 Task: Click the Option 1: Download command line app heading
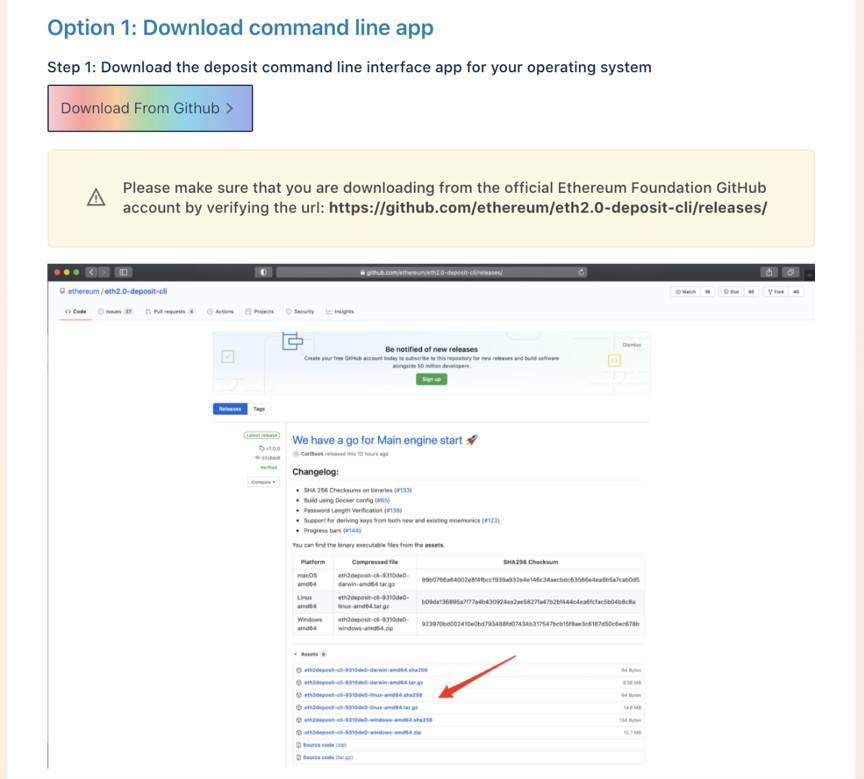click(x=240, y=28)
